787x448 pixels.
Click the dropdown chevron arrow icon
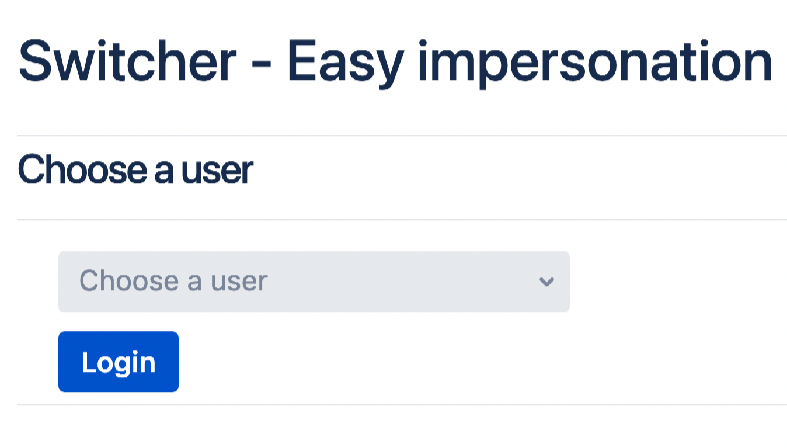(546, 282)
